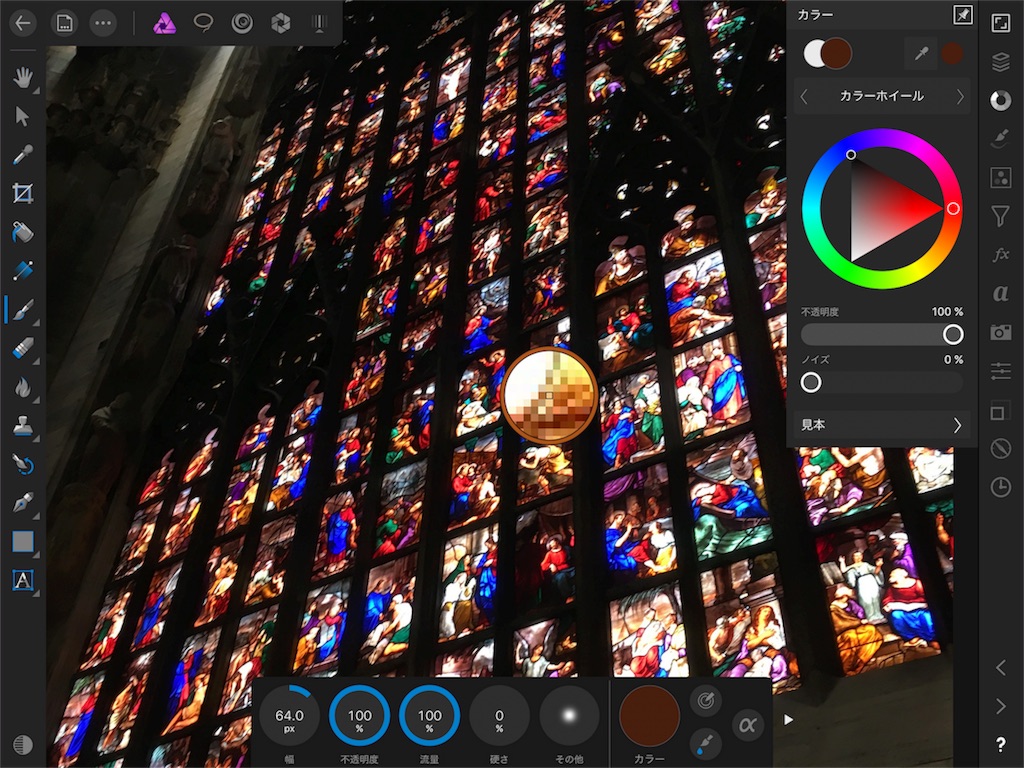Open the Document menu icon
The height and width of the screenshot is (768, 1024).
tap(64, 24)
